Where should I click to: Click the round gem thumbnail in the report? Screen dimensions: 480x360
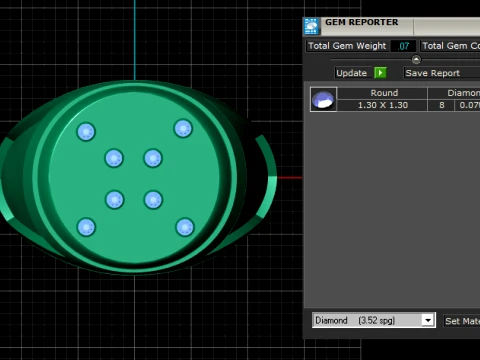coord(323,99)
